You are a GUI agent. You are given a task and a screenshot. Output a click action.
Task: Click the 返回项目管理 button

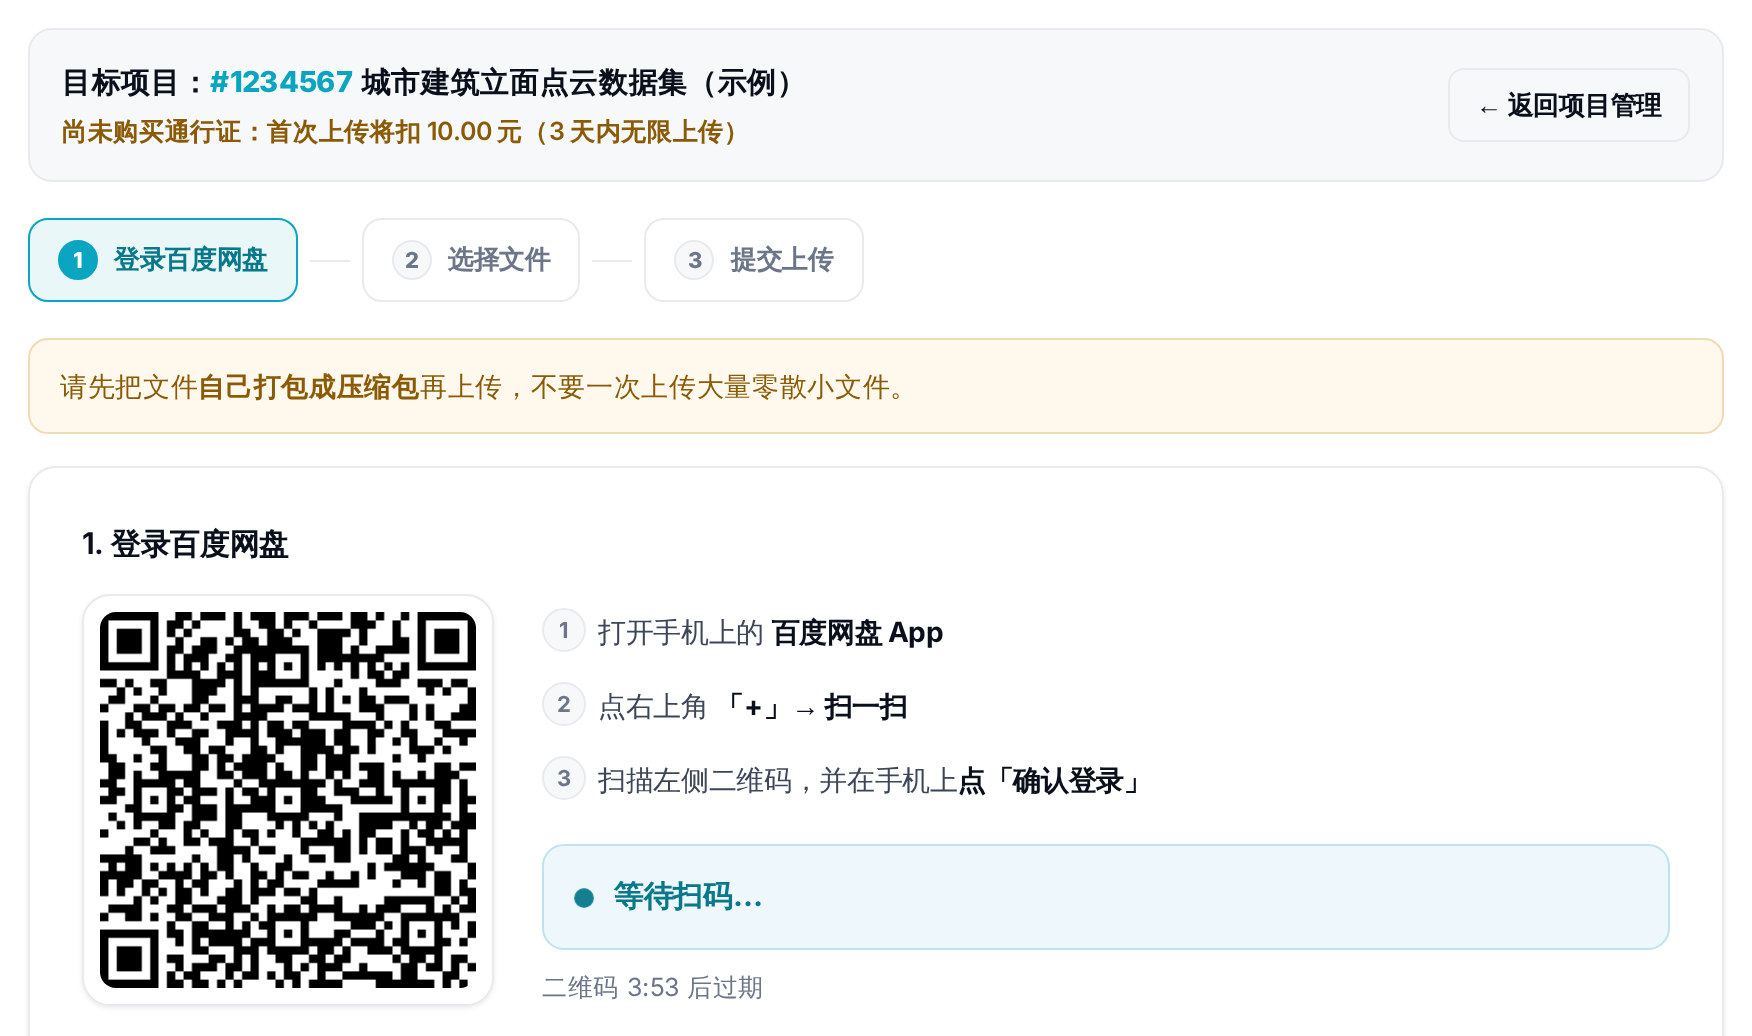pos(1568,105)
